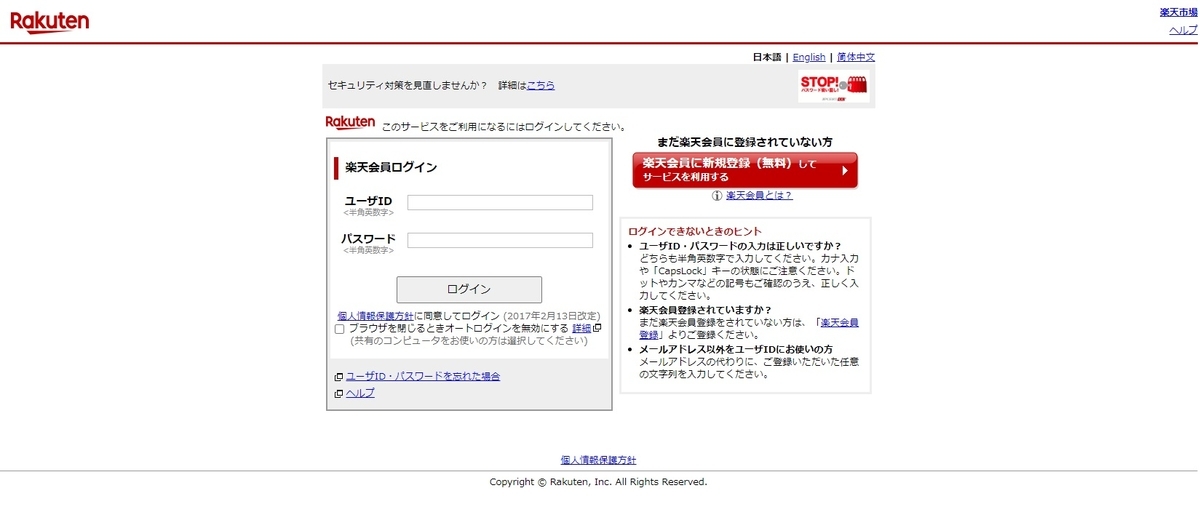Click the (2017年2月13日改定) revision date text

click(553, 316)
